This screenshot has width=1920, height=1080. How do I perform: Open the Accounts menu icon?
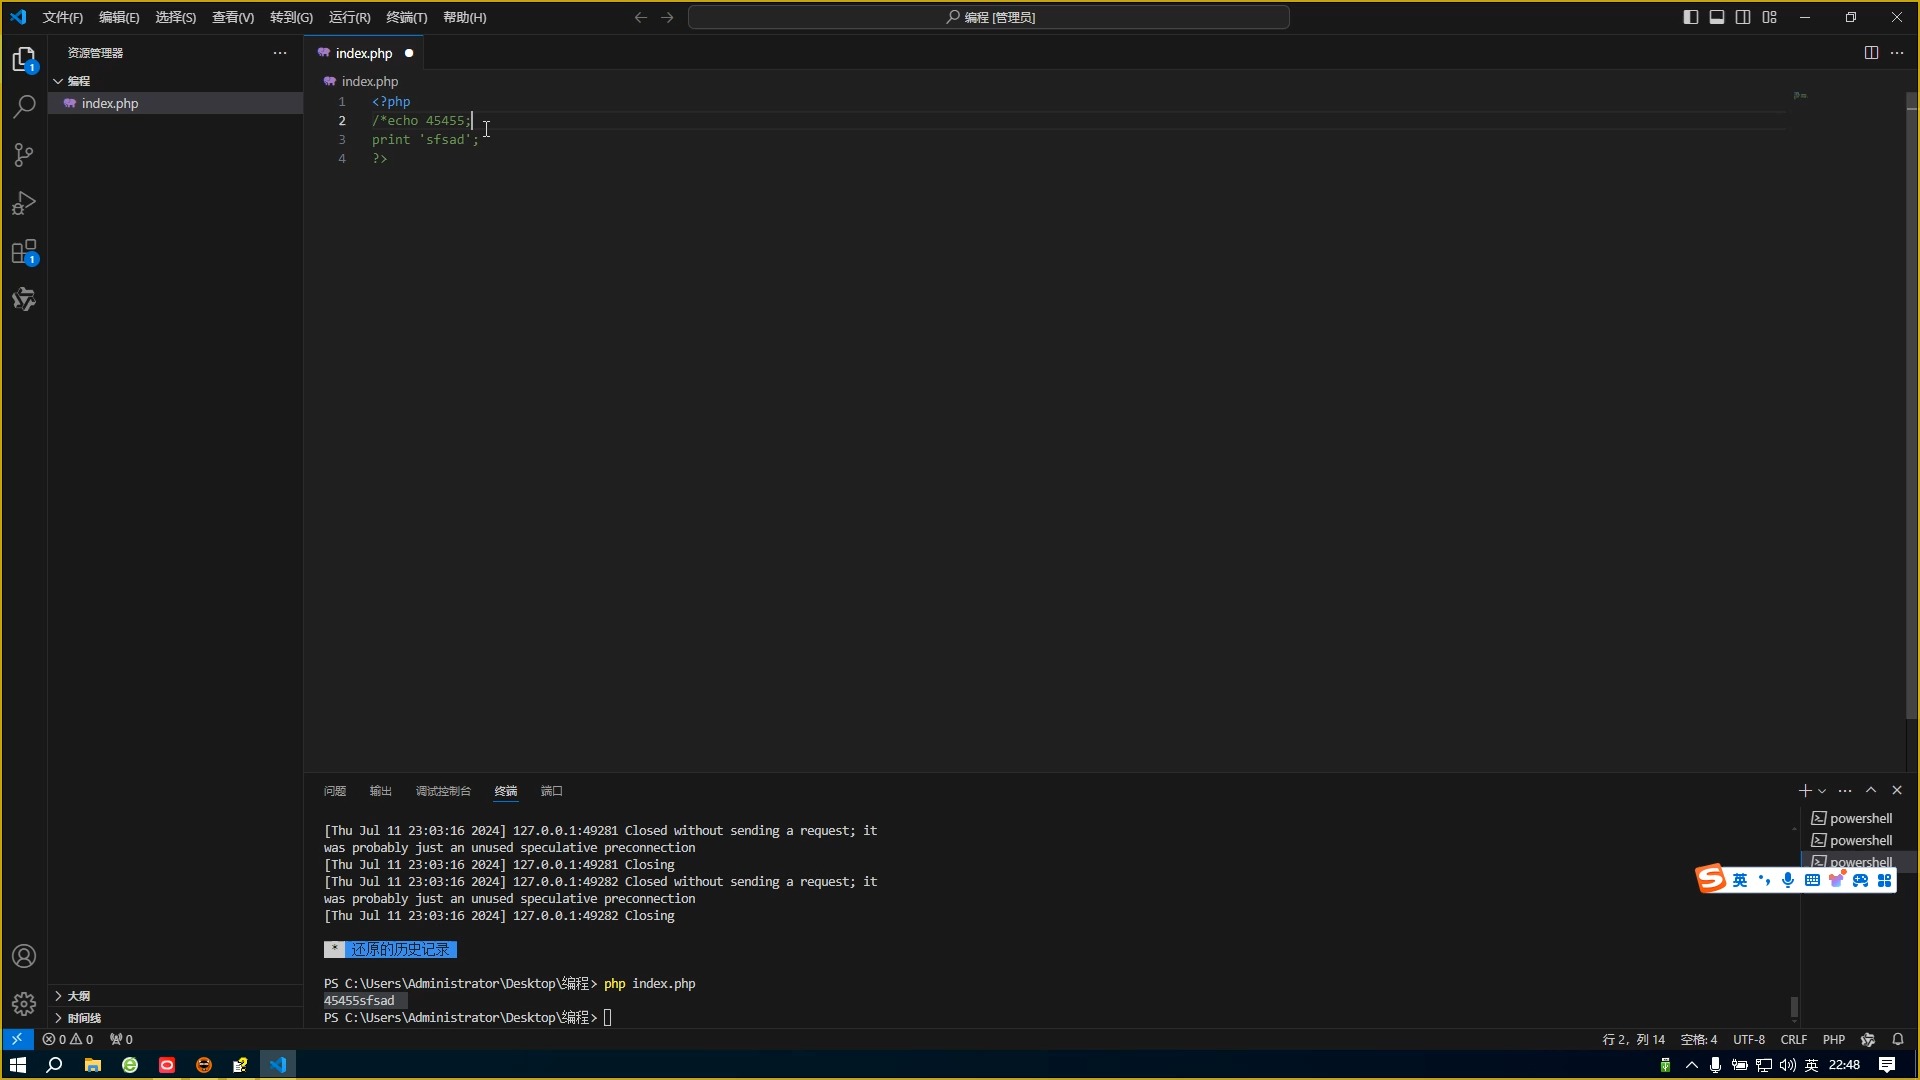click(24, 956)
